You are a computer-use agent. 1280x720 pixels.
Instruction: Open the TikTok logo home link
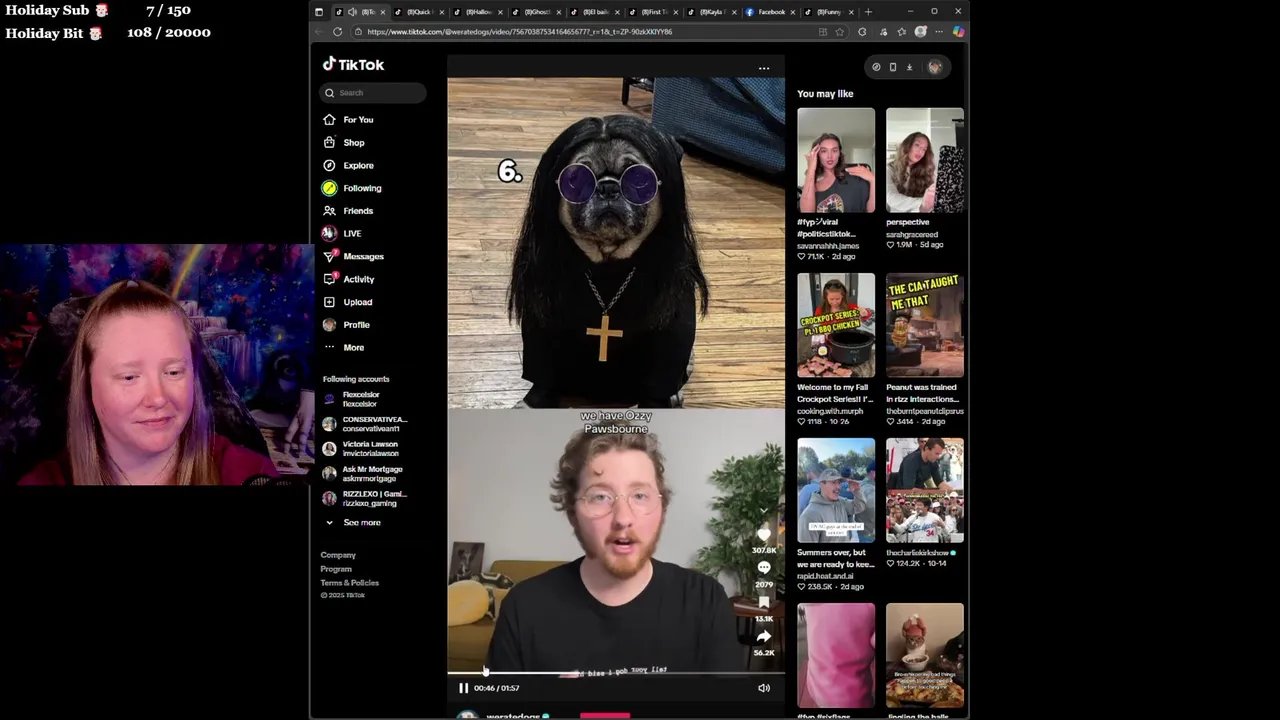tap(353, 64)
